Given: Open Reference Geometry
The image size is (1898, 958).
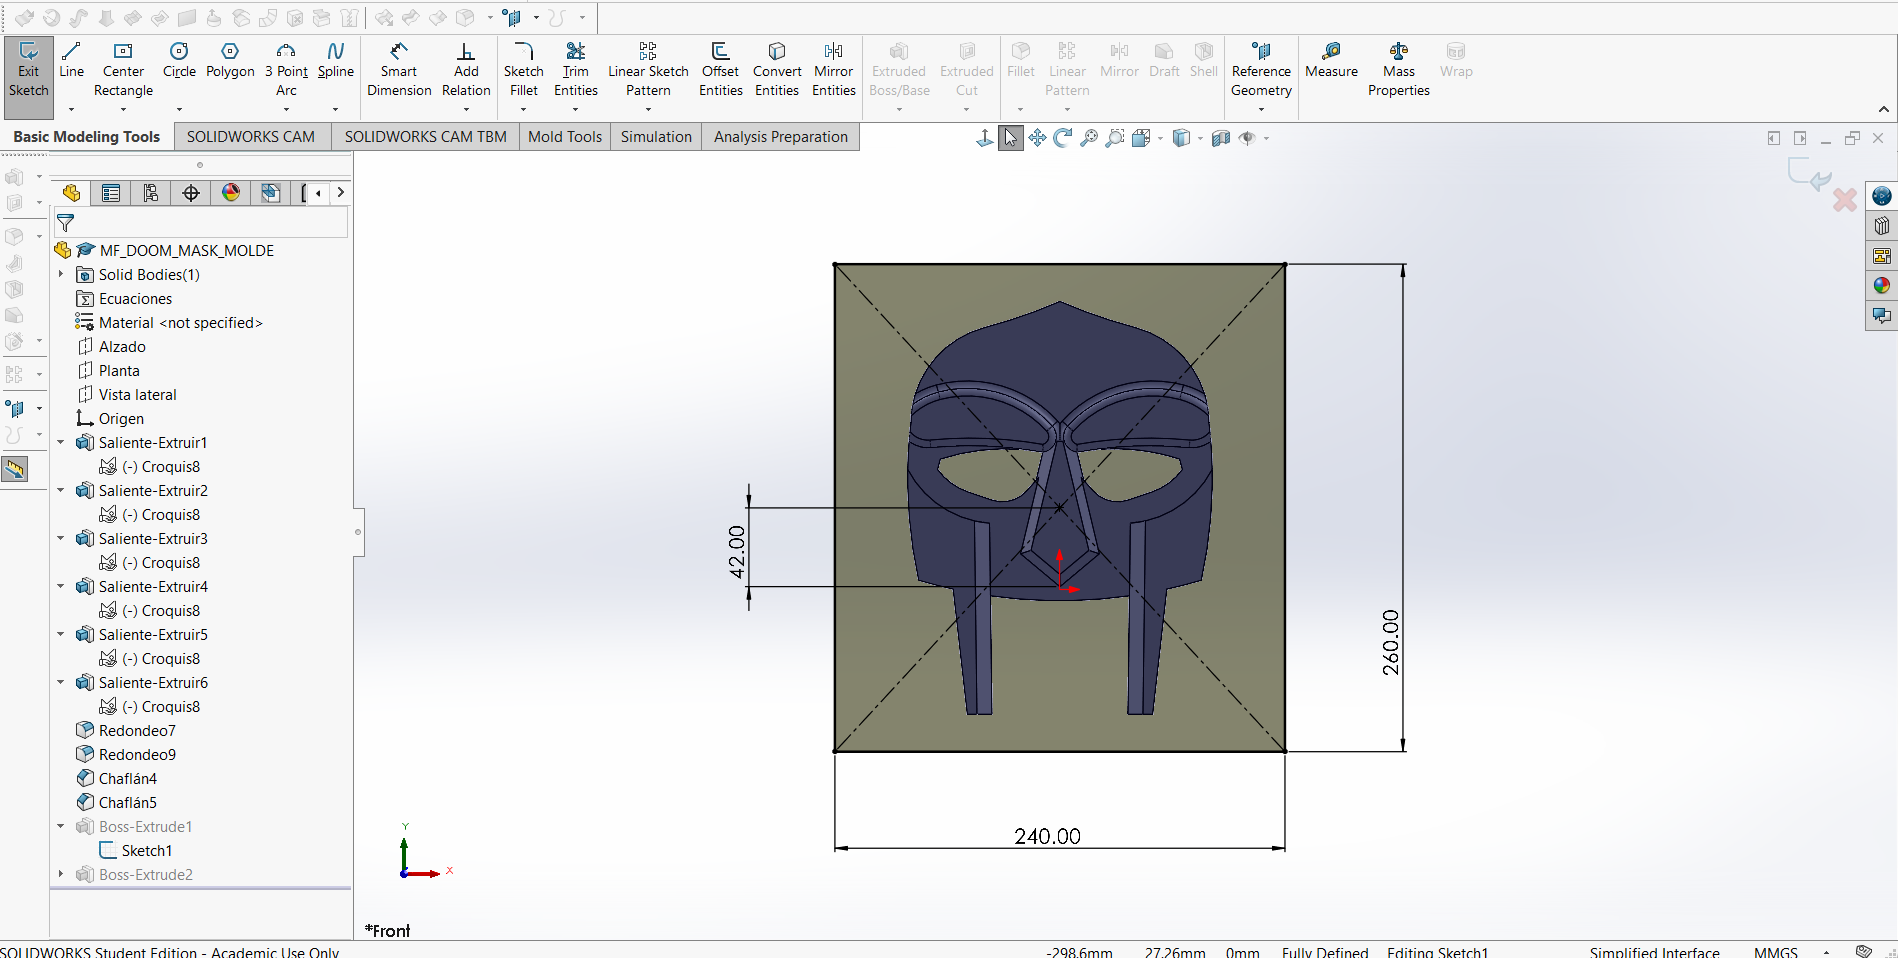Looking at the screenshot, I should [1261, 70].
